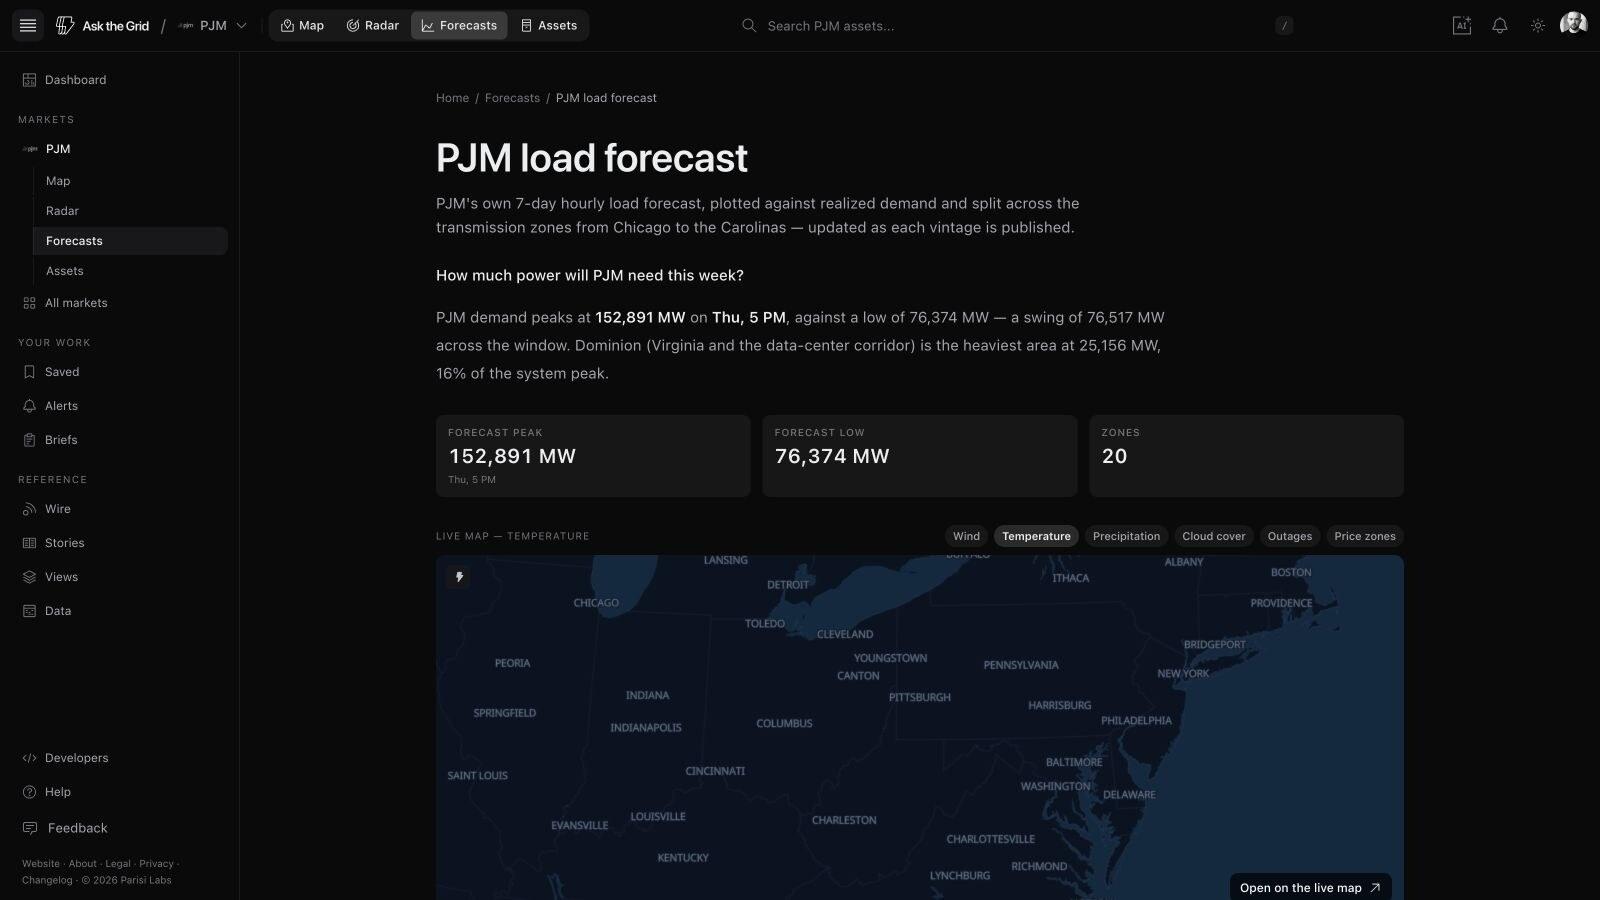This screenshot has height=900, width=1600.
Task: Click the Forecast Low 76,374 MW card
Action: (x=920, y=456)
